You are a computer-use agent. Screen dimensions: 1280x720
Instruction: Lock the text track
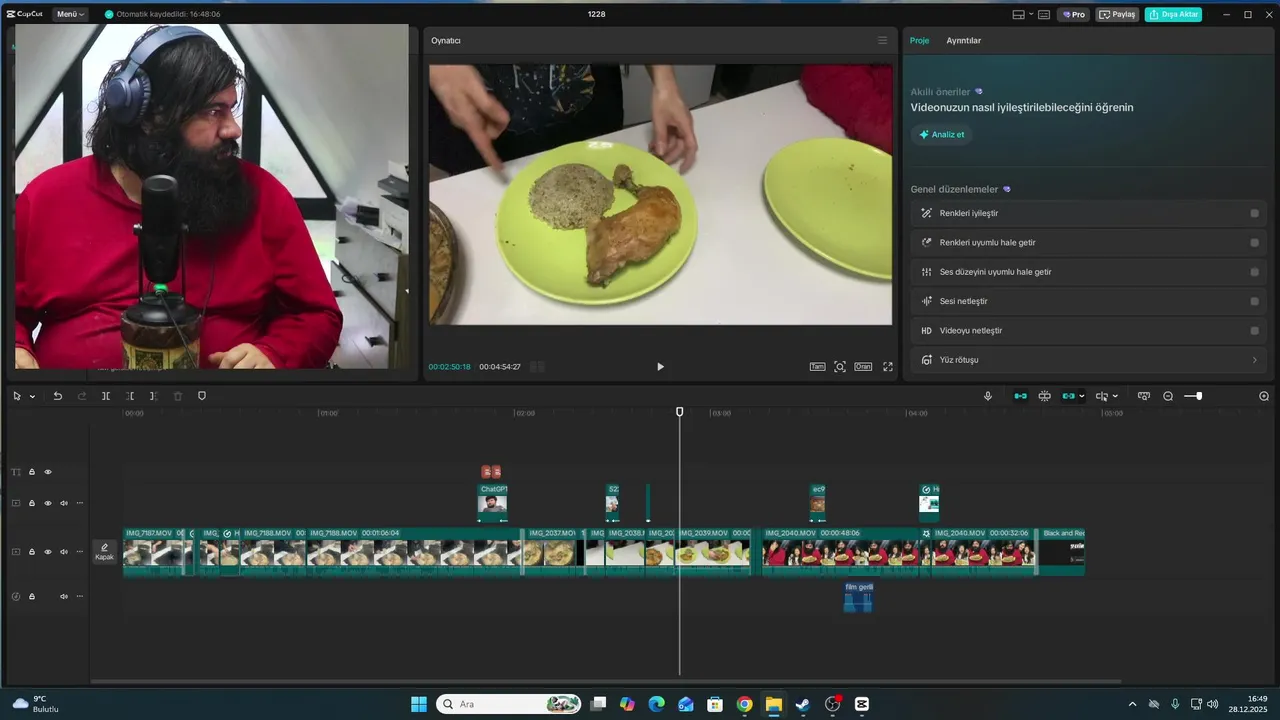point(31,472)
